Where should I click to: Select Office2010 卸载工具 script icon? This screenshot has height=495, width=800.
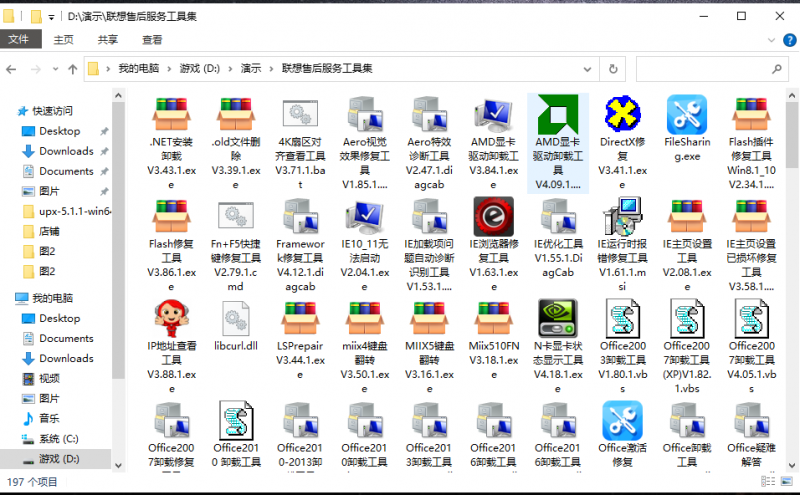(236, 420)
